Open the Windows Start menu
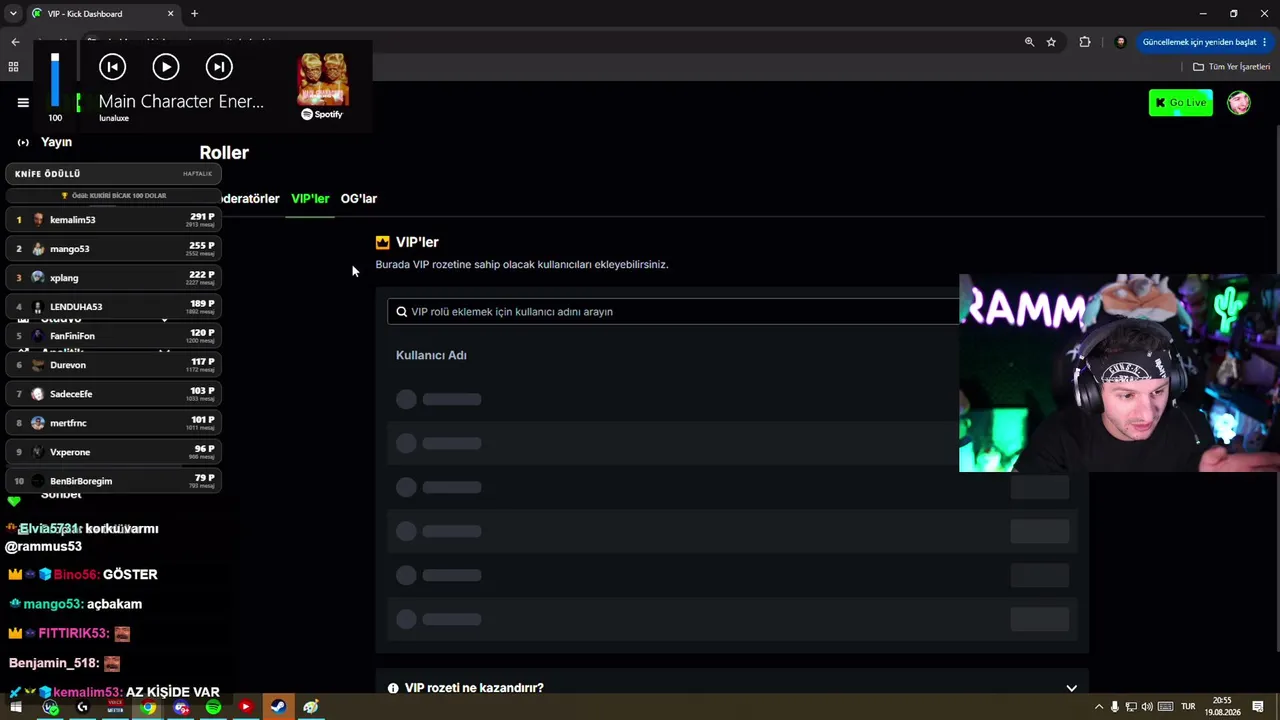Screen dimensions: 1280x720 pyautogui.click(x=16, y=707)
